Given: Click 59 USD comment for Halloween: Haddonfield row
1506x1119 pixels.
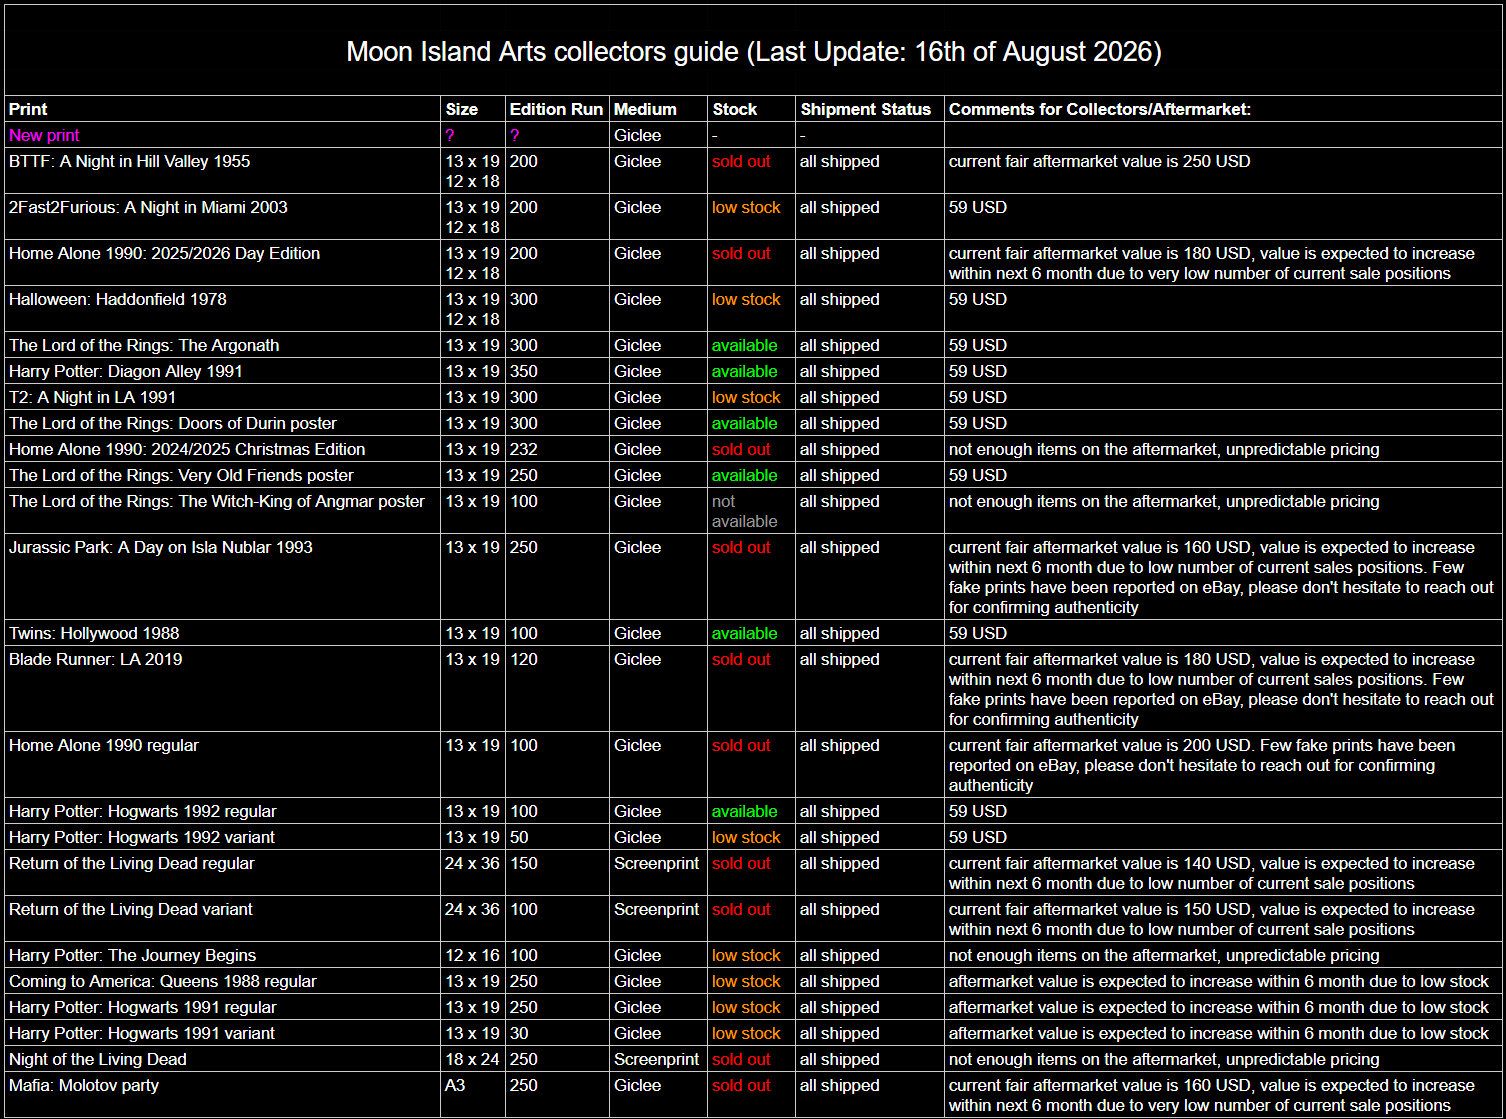Looking at the screenshot, I should tap(977, 299).
